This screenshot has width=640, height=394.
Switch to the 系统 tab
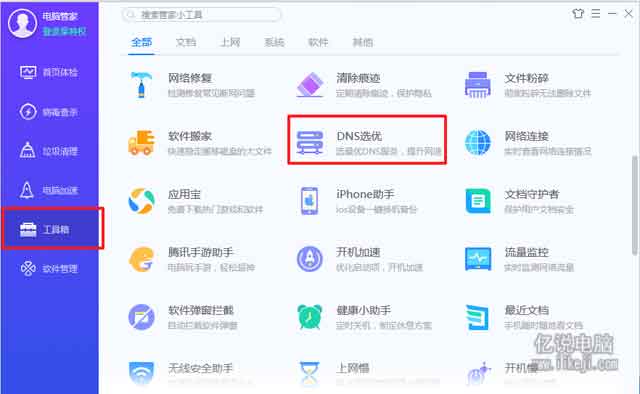pyautogui.click(x=274, y=42)
